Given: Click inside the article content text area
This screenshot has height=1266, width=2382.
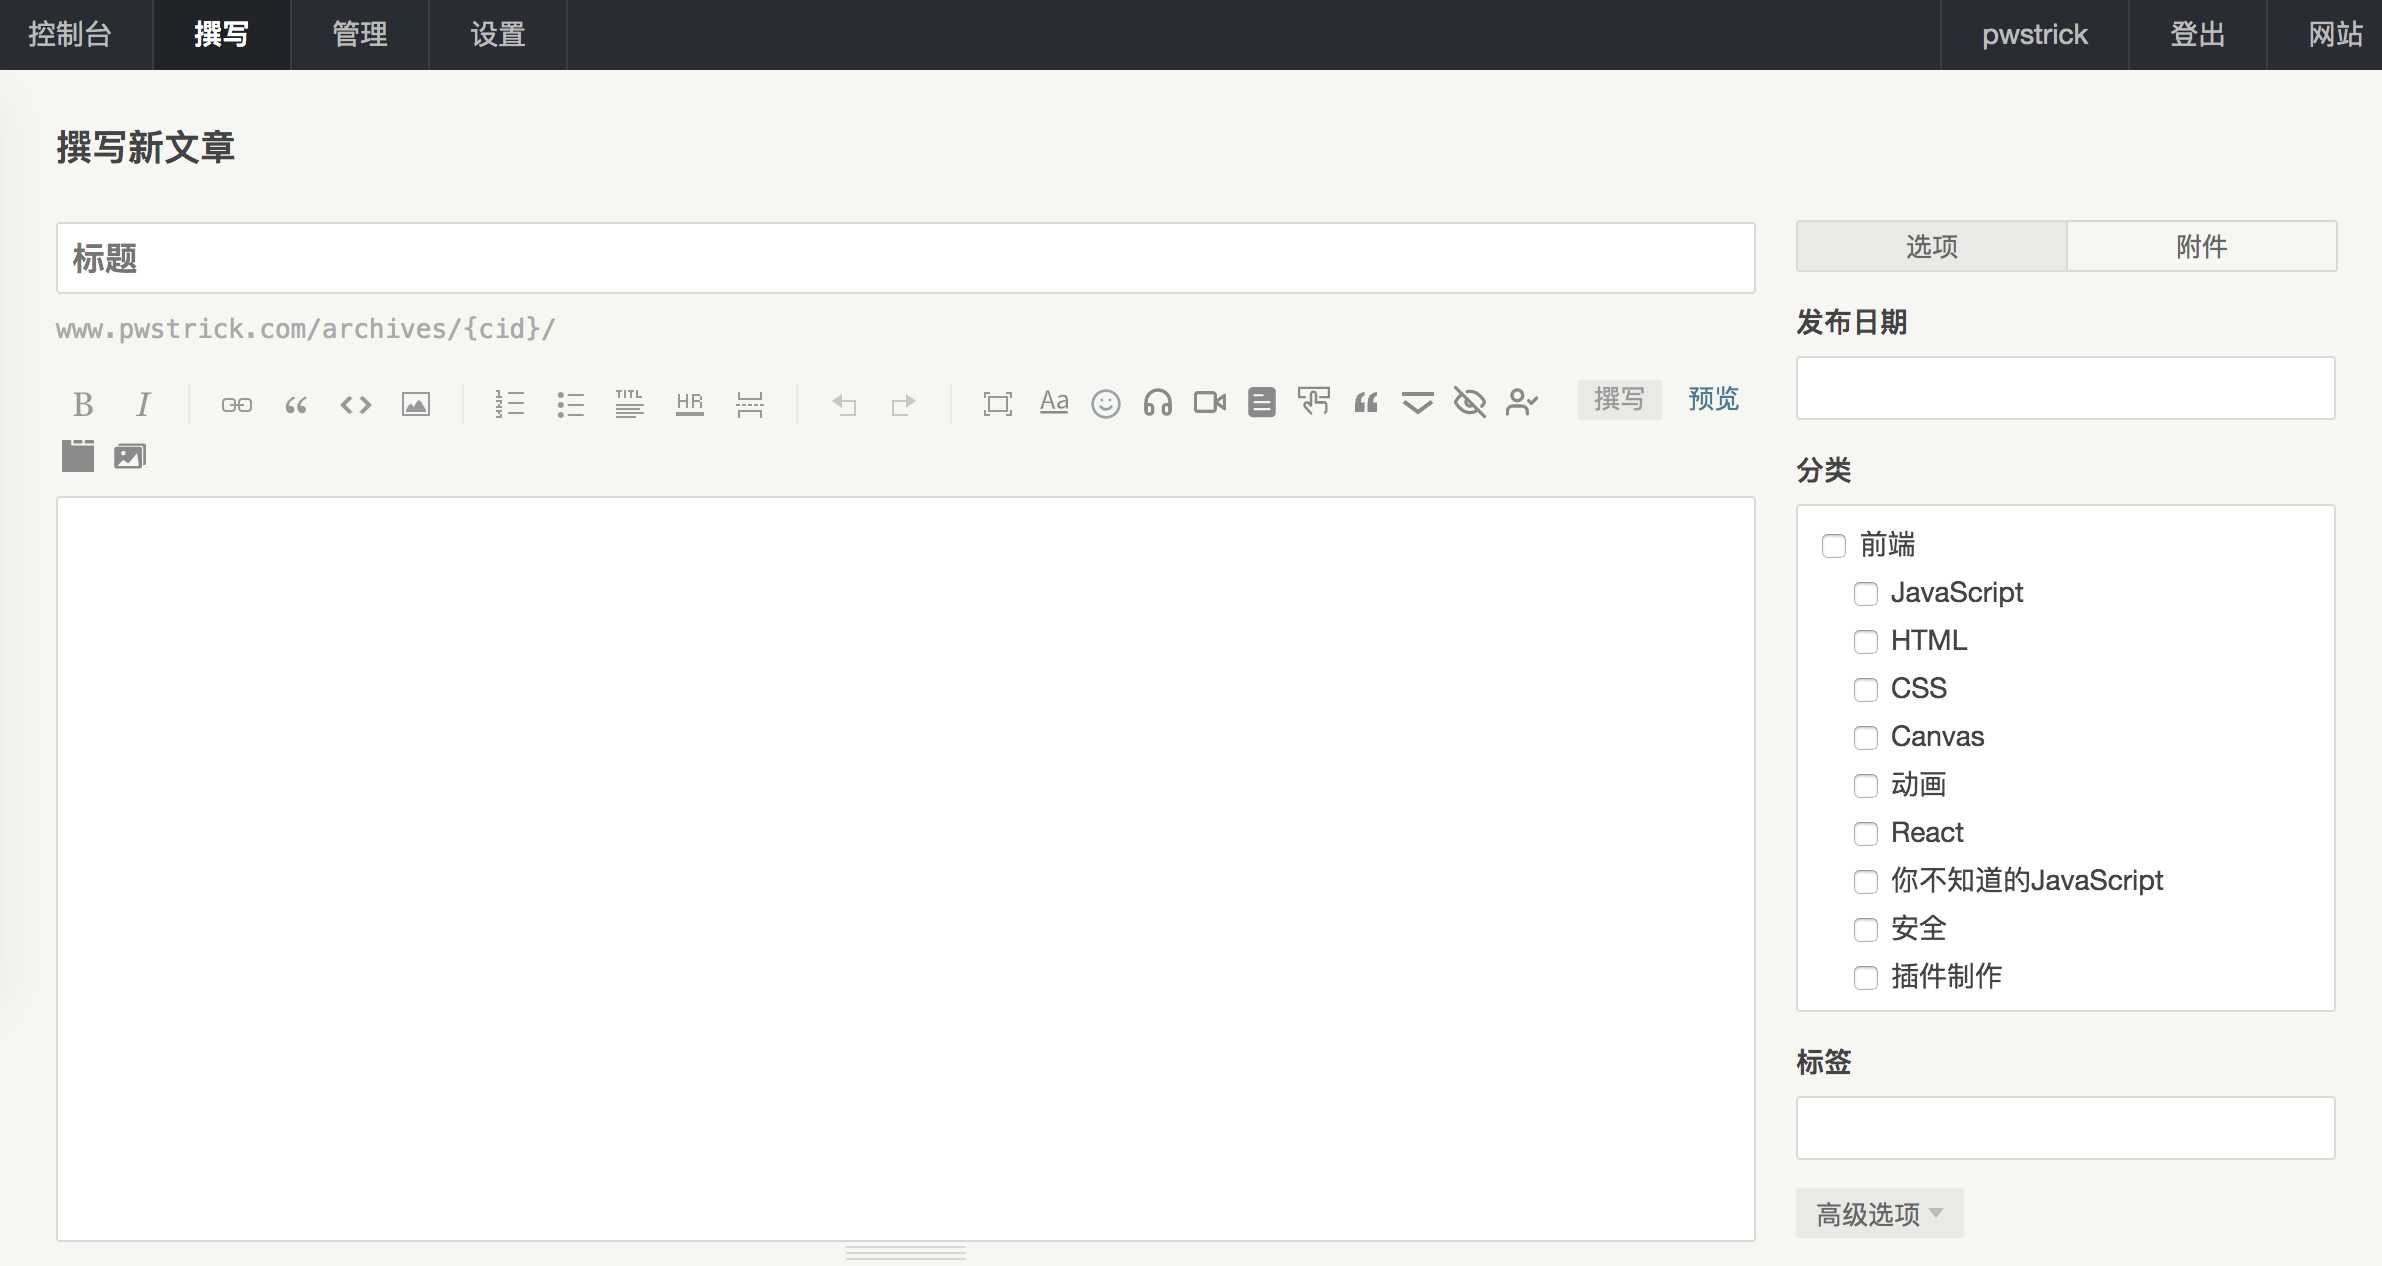Looking at the screenshot, I should click(906, 869).
